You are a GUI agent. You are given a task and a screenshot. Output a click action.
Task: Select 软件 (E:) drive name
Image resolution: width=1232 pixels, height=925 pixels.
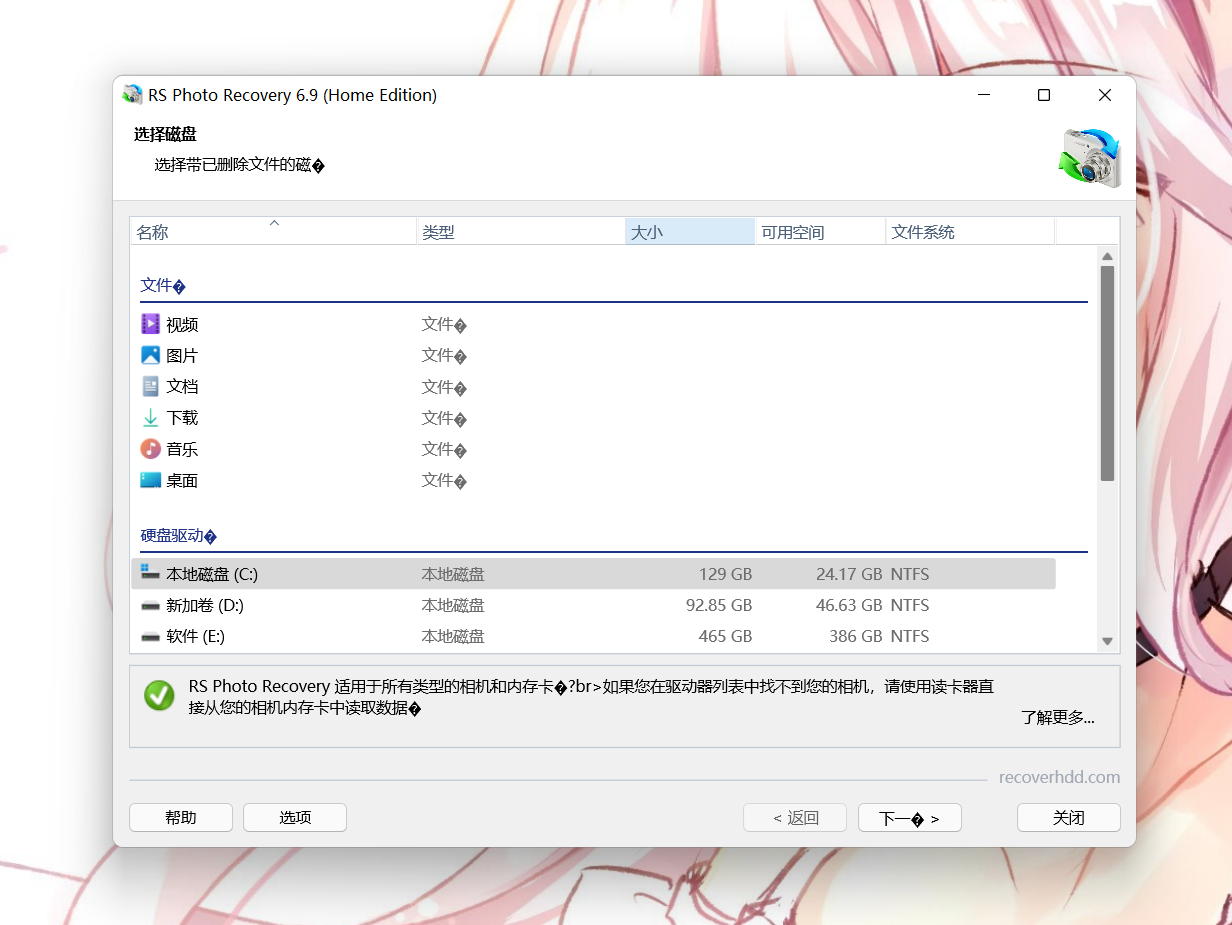[x=195, y=636]
